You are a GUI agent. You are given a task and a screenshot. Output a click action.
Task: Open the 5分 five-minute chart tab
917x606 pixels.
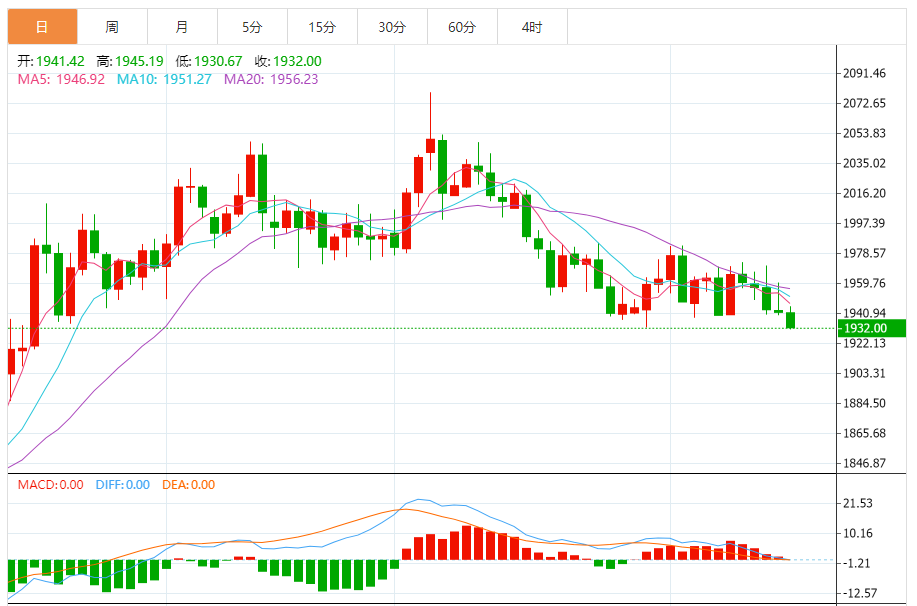tap(253, 27)
